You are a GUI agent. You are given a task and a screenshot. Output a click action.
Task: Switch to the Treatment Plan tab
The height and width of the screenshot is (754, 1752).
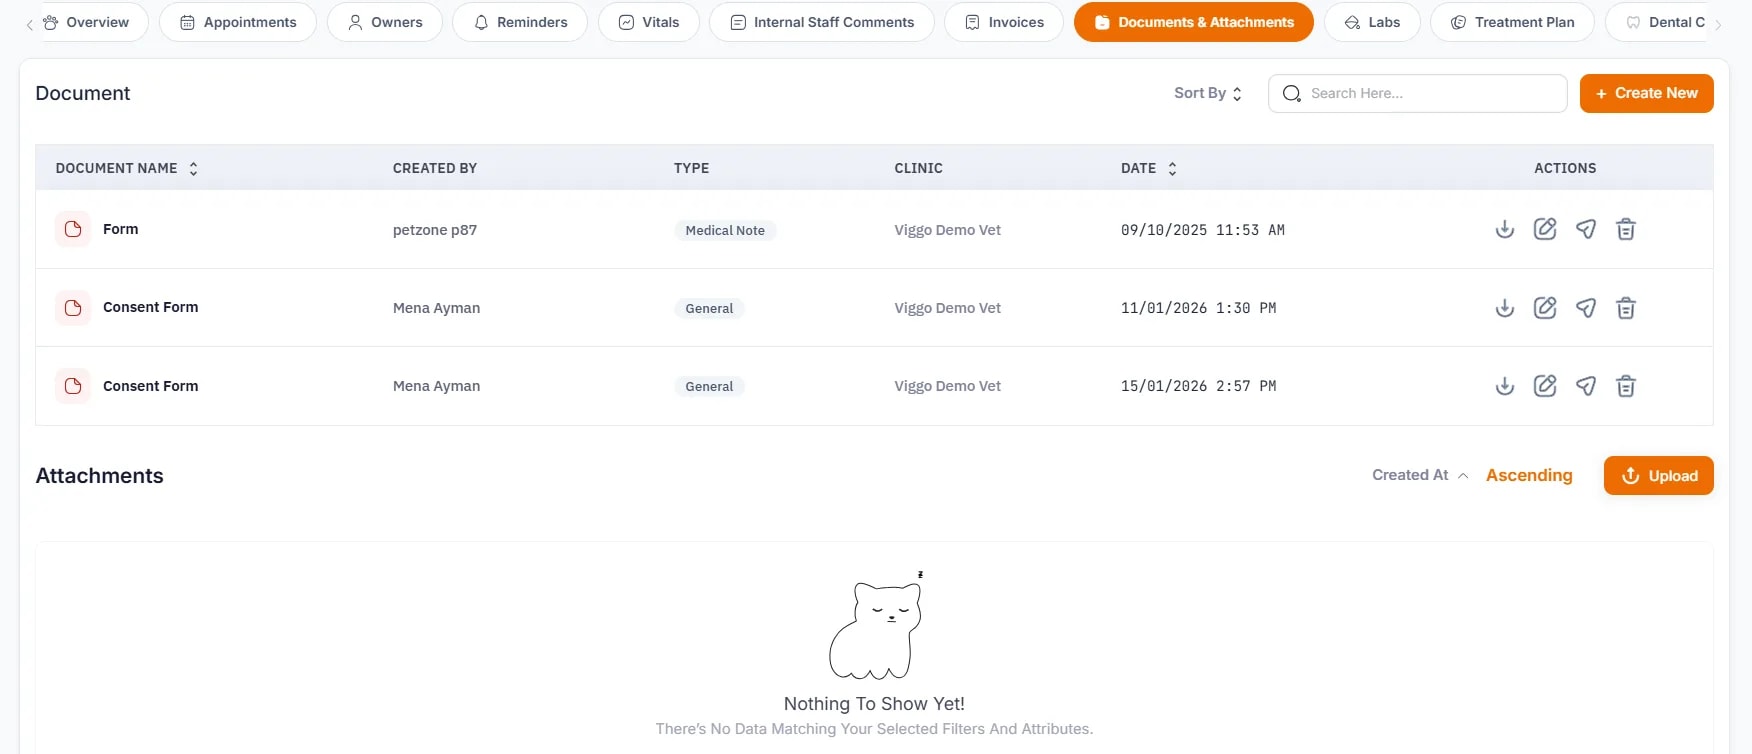(1512, 22)
